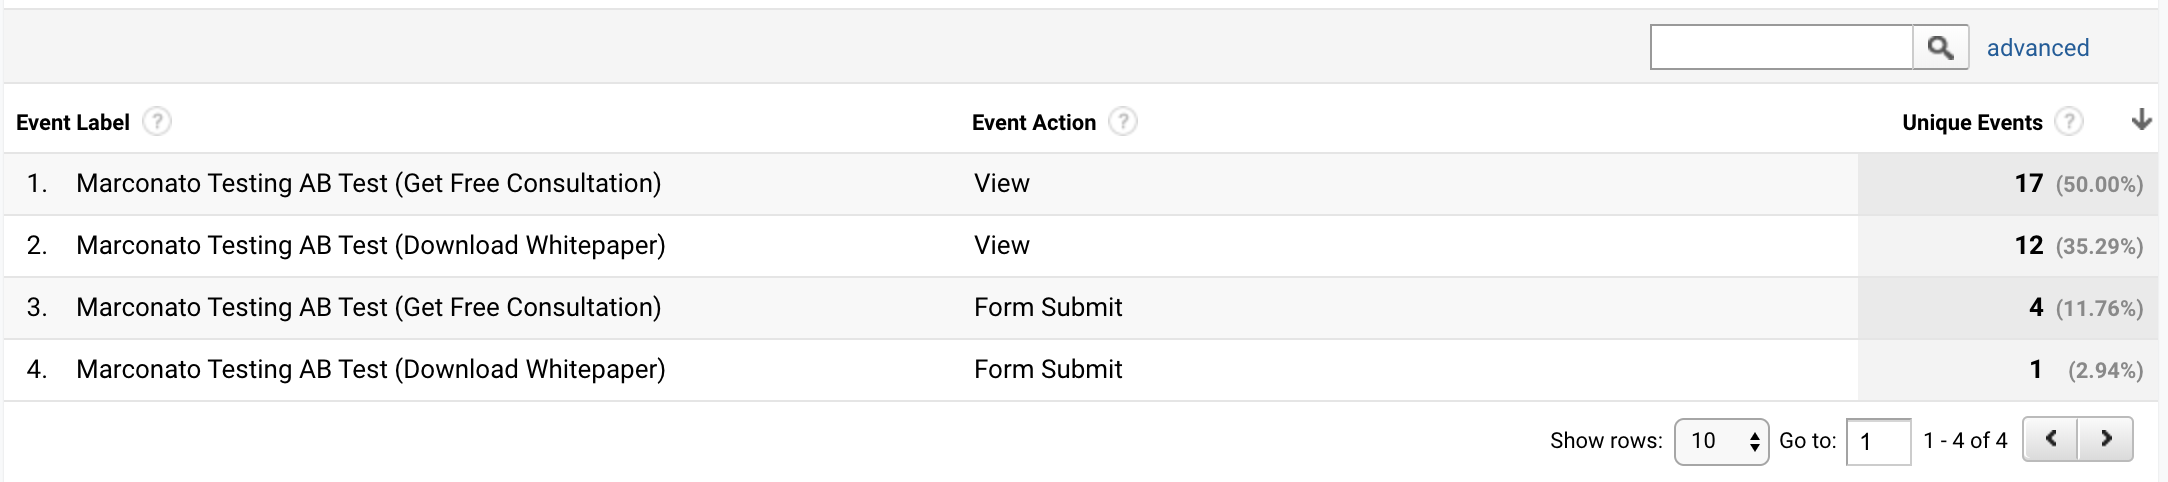Sort by the Unique Events column header

coord(1972,122)
